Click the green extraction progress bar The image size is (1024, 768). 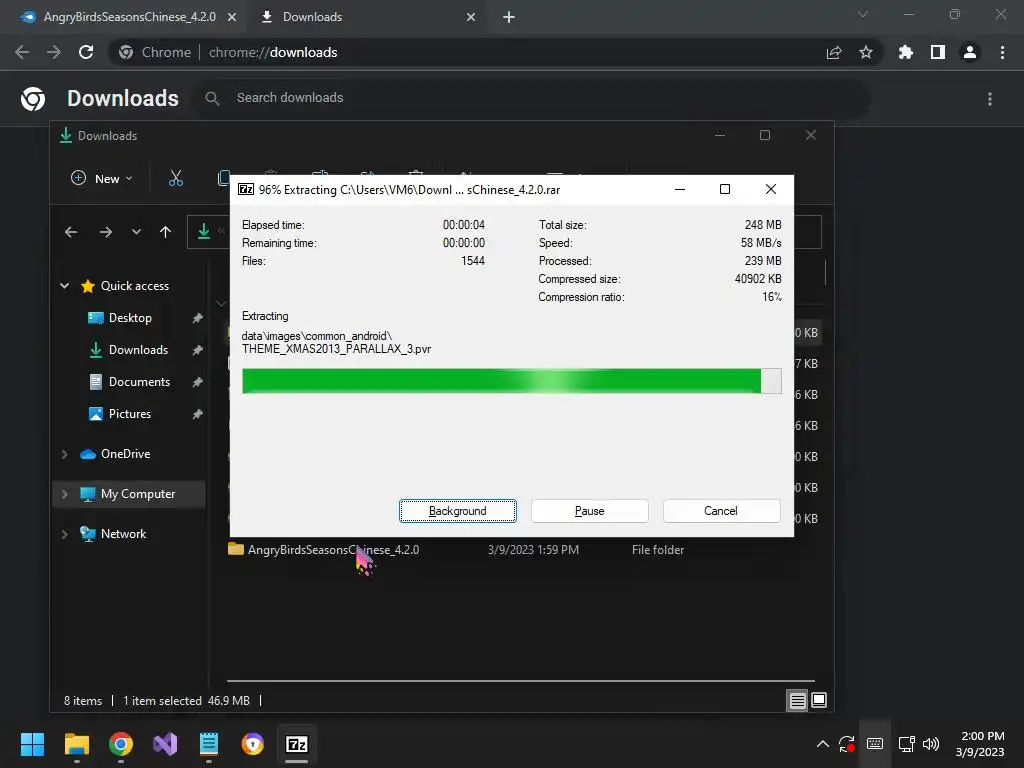[x=511, y=381]
